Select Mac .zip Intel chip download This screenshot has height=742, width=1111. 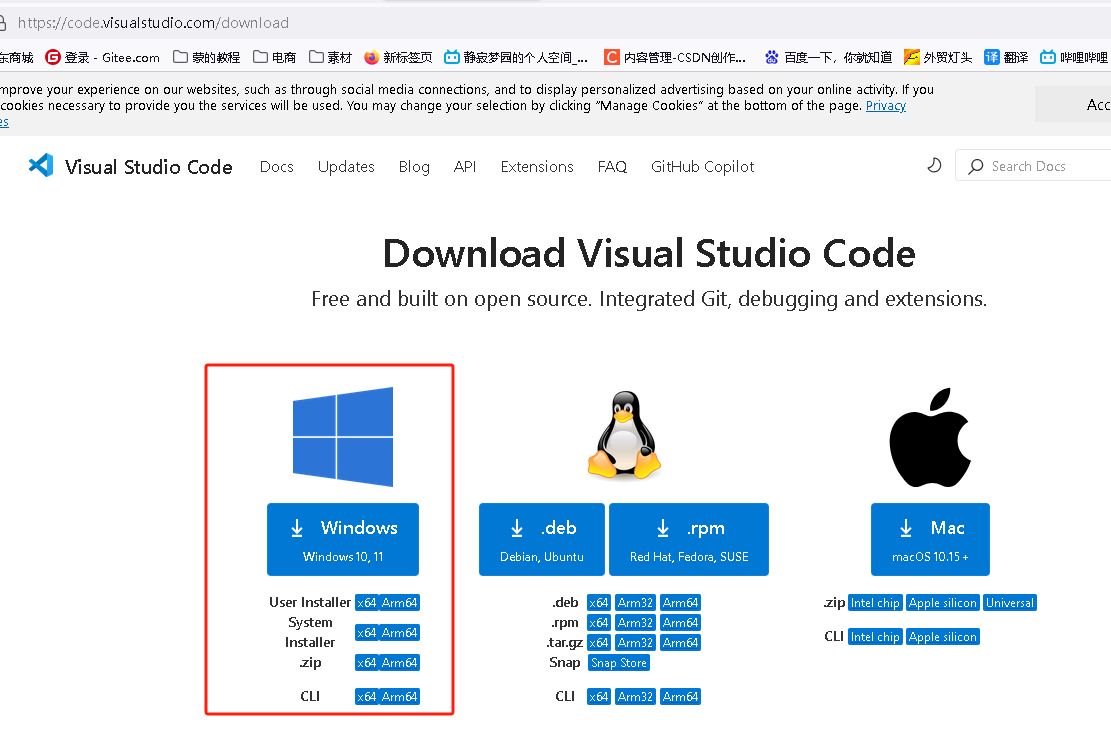(x=875, y=602)
